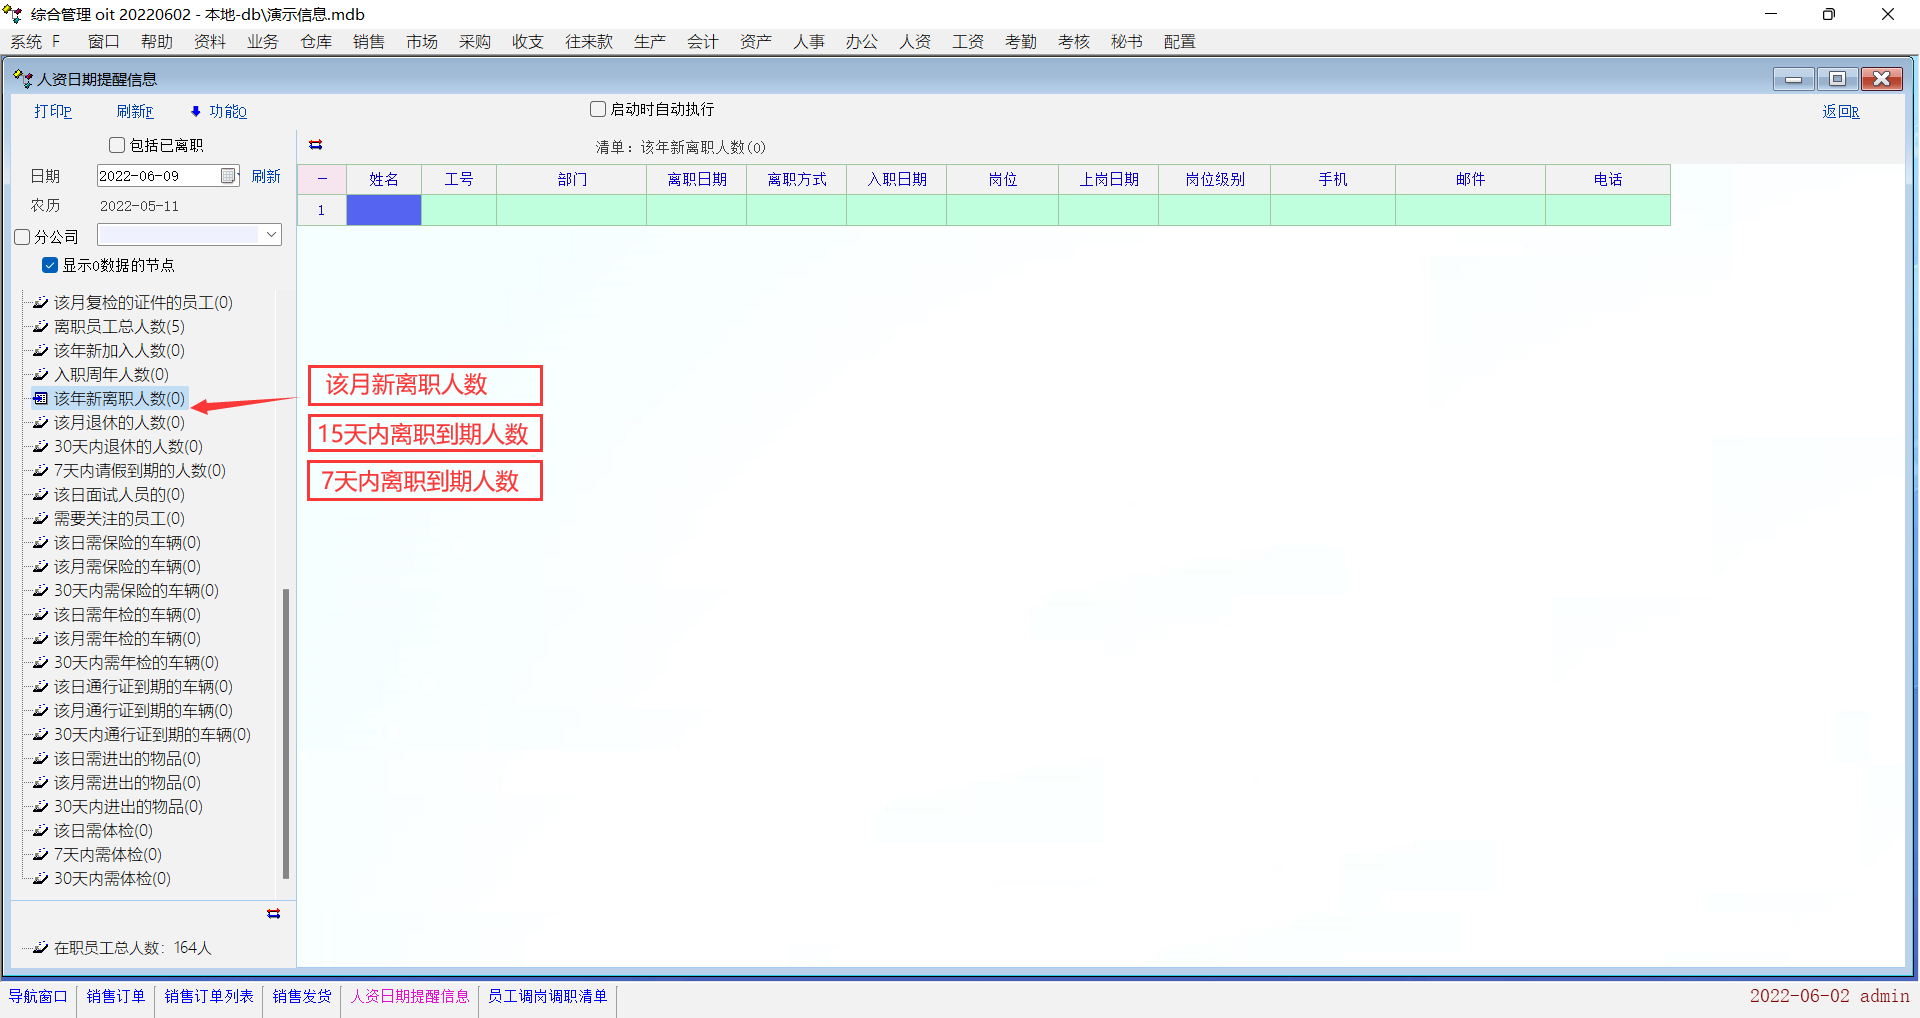Click the 人资日期提醒信息 window title icon
Viewport: 1920px width, 1018px height.
(x=22, y=79)
